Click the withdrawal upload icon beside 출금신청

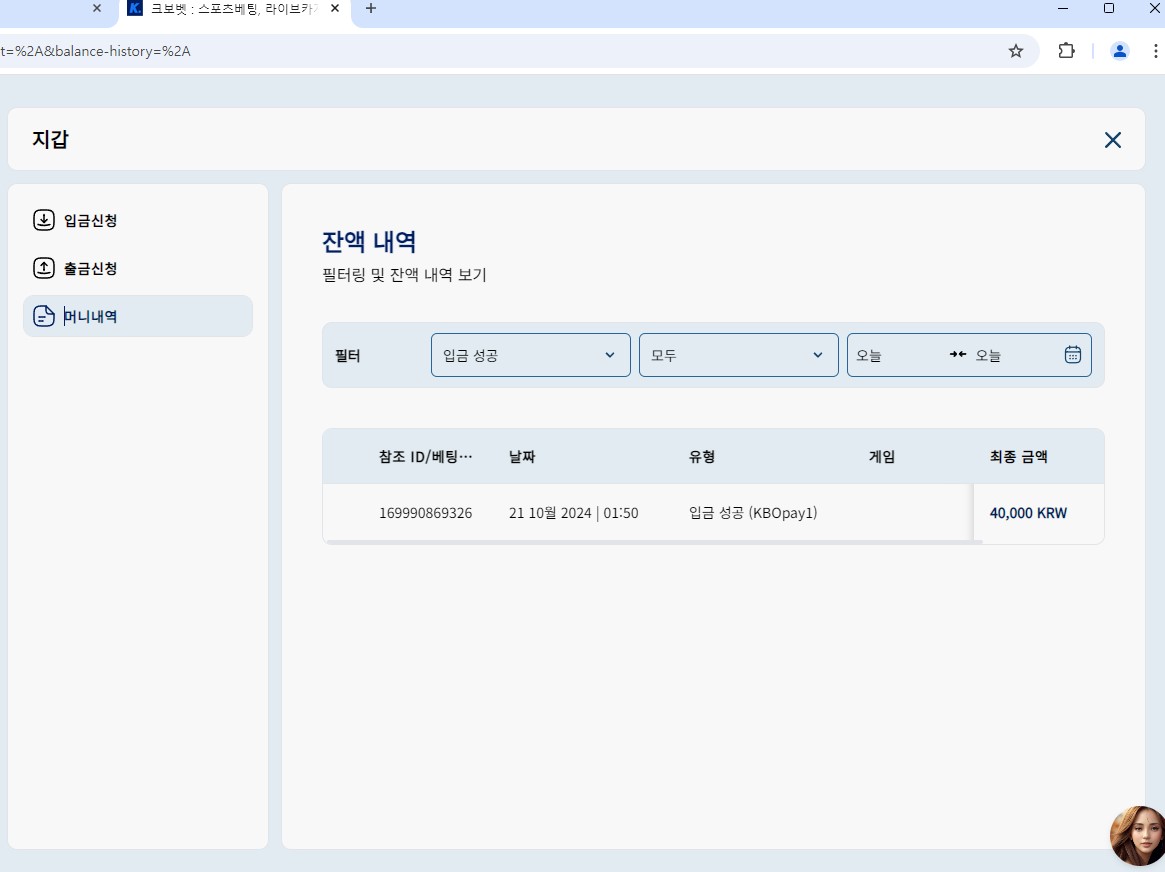[44, 268]
